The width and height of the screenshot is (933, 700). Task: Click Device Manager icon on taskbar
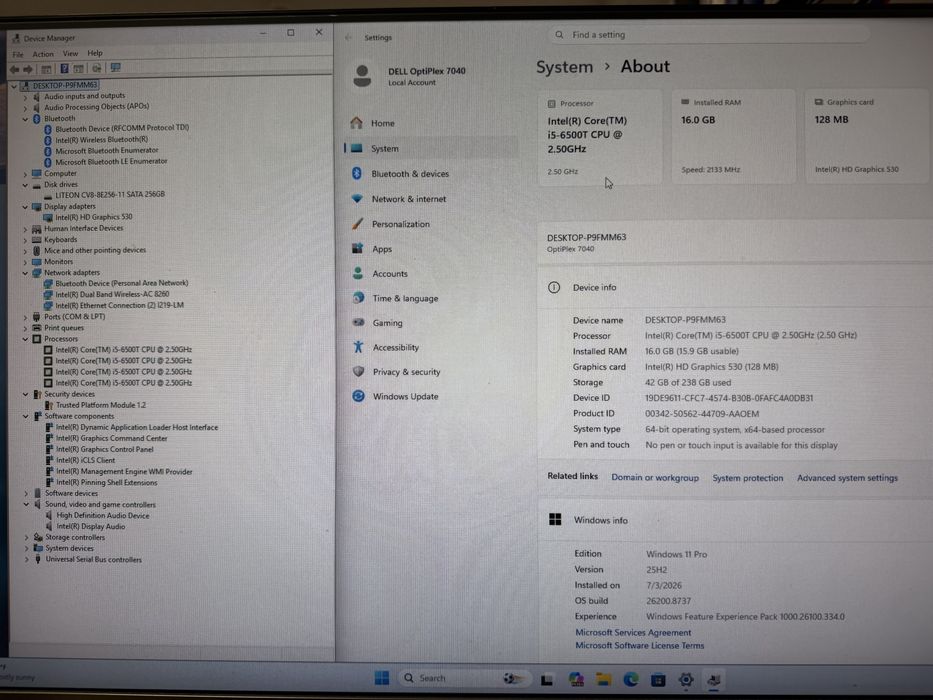pyautogui.click(x=713, y=679)
